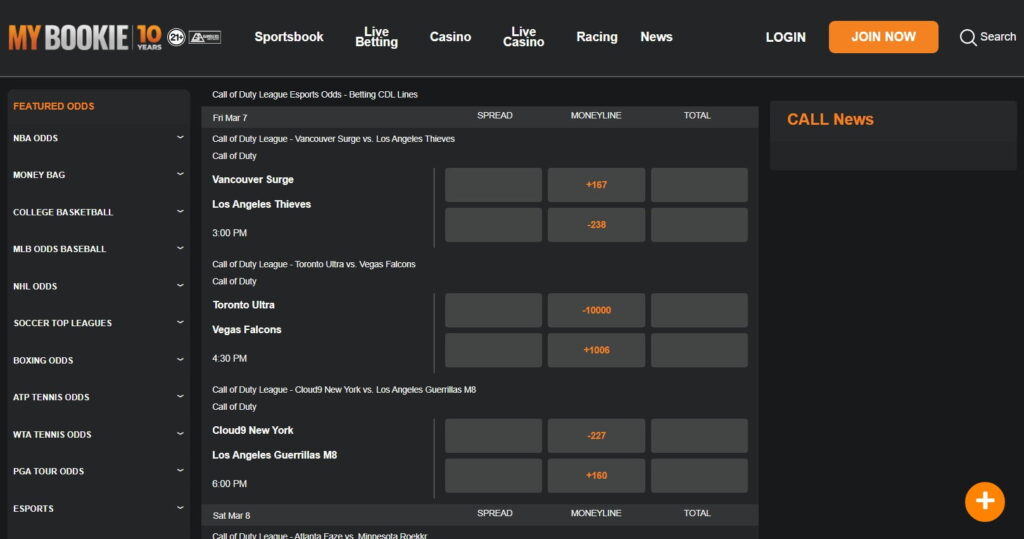Expand the College Basketball chevron
Image resolution: width=1024 pixels, height=539 pixels.
180,212
